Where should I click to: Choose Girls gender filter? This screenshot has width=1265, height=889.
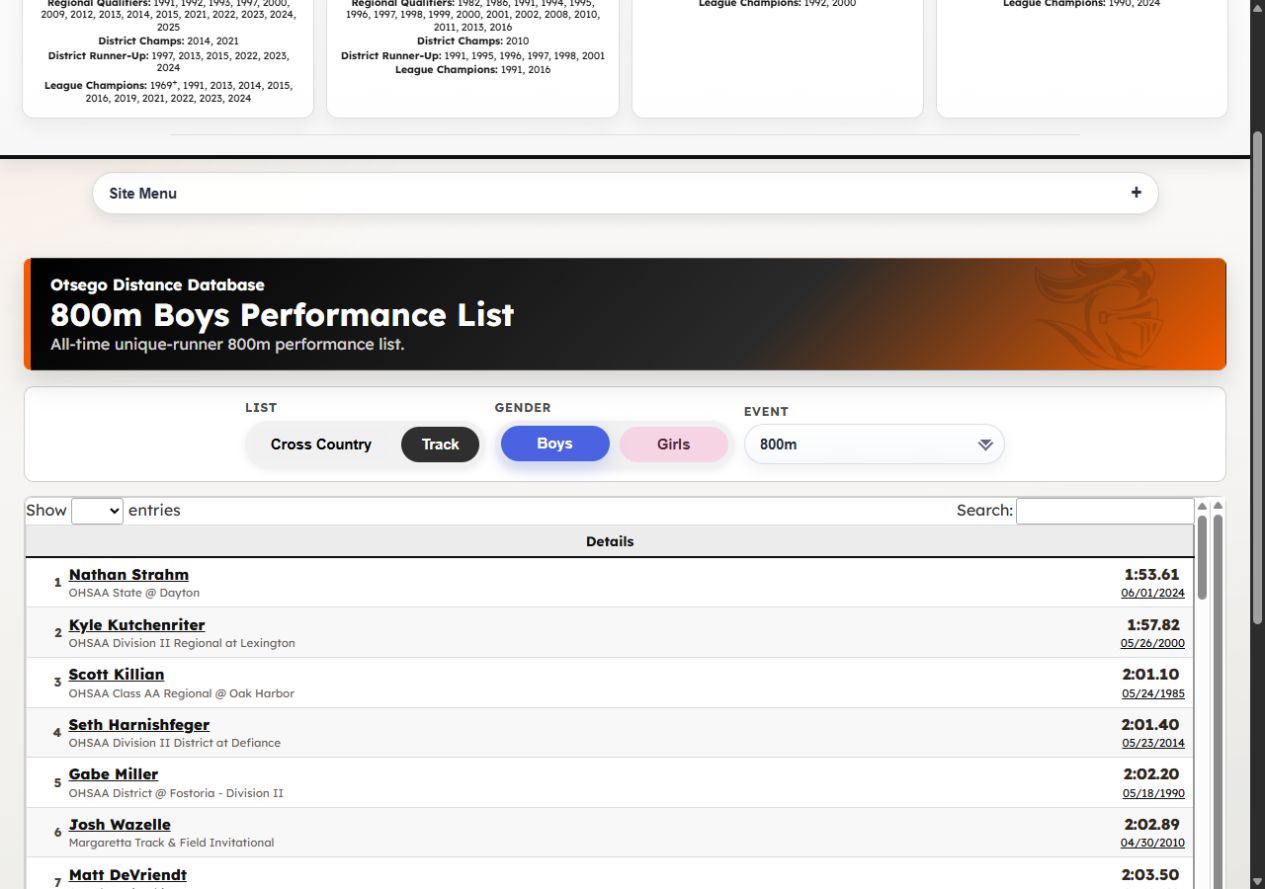[673, 444]
